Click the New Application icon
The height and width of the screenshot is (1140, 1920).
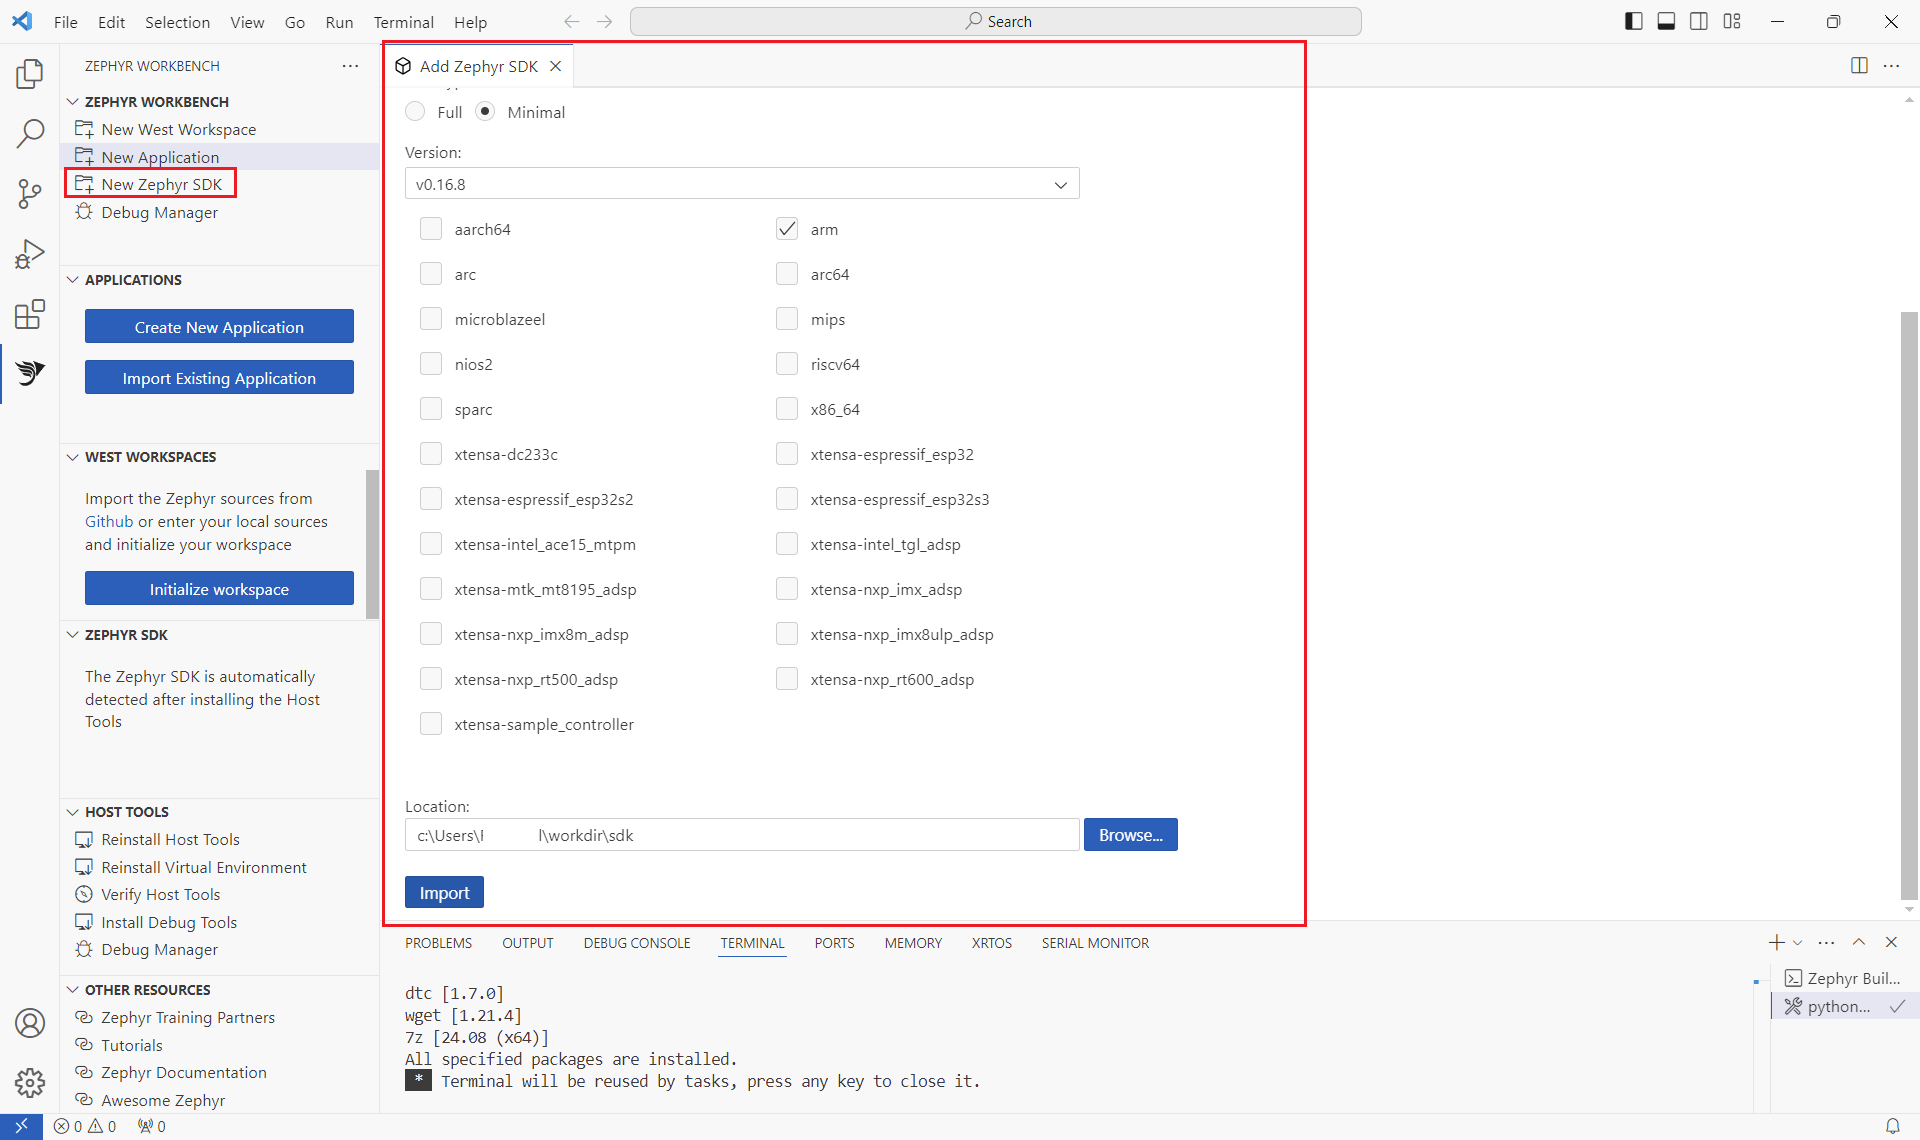[87, 156]
